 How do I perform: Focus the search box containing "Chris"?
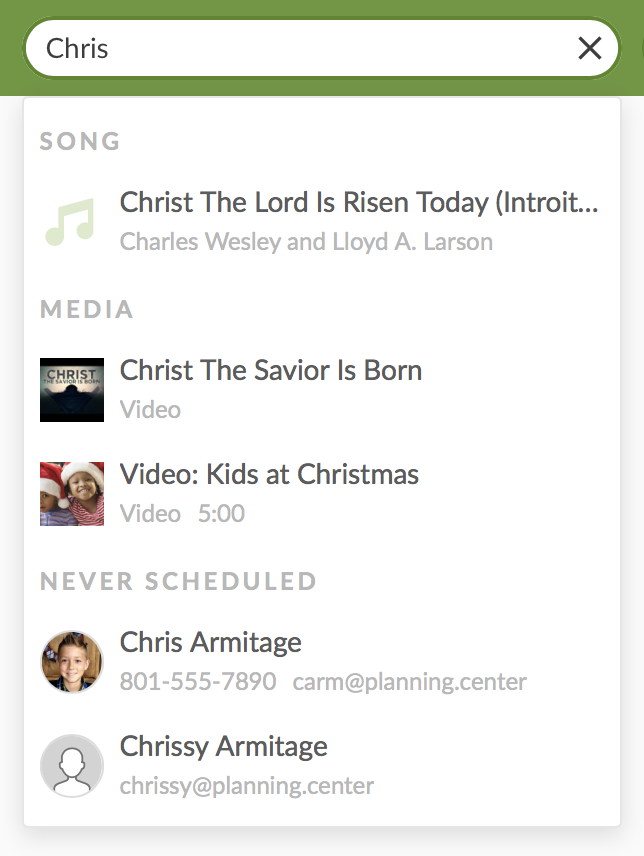[300, 48]
